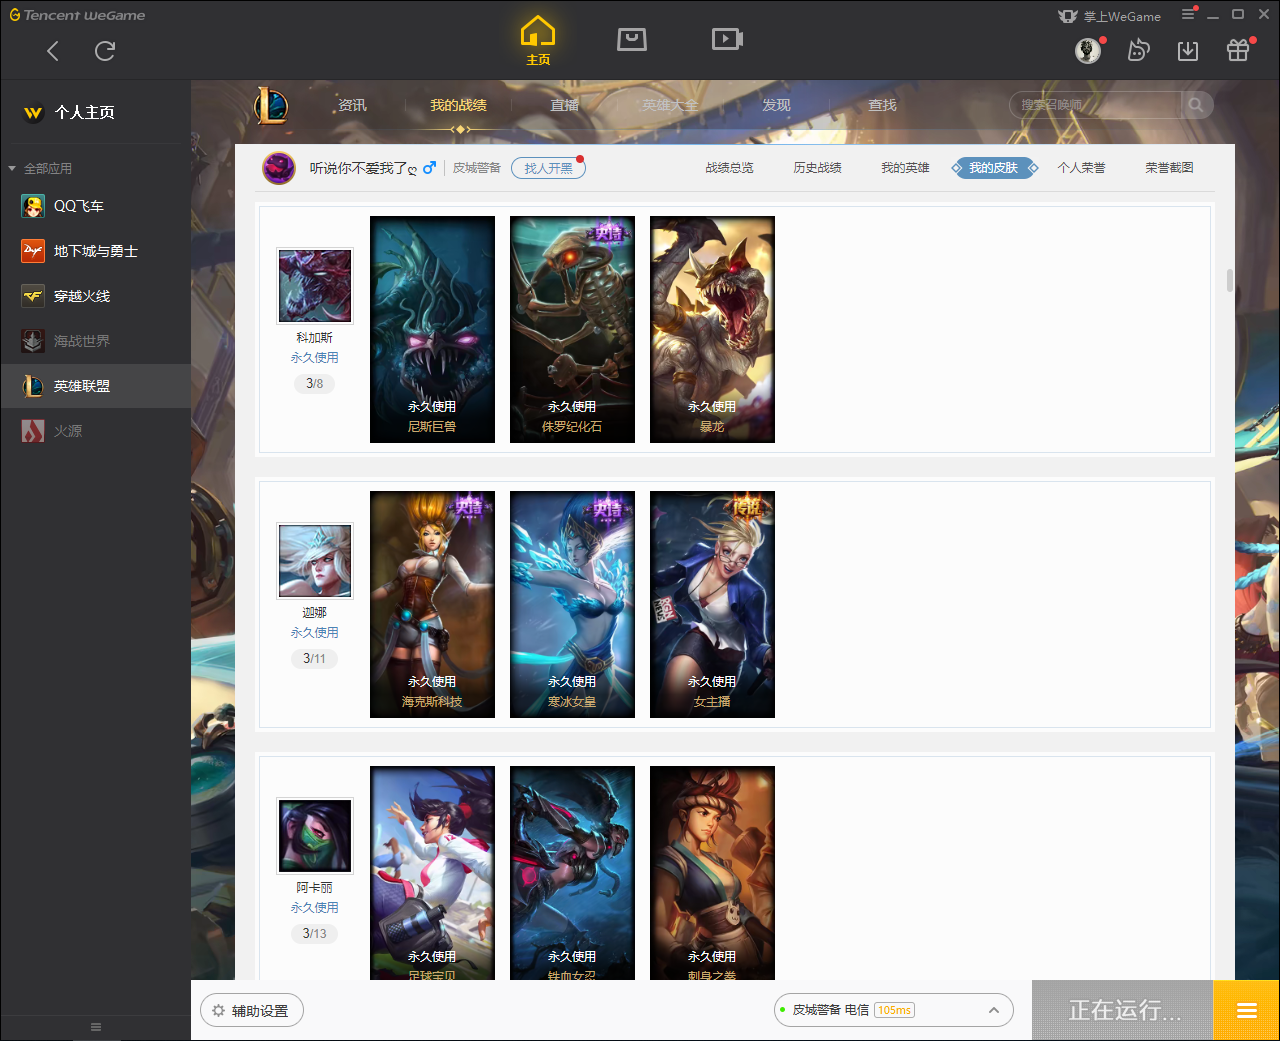Click the 科加斯 champion portrait
The image size is (1280, 1041).
coord(315,286)
